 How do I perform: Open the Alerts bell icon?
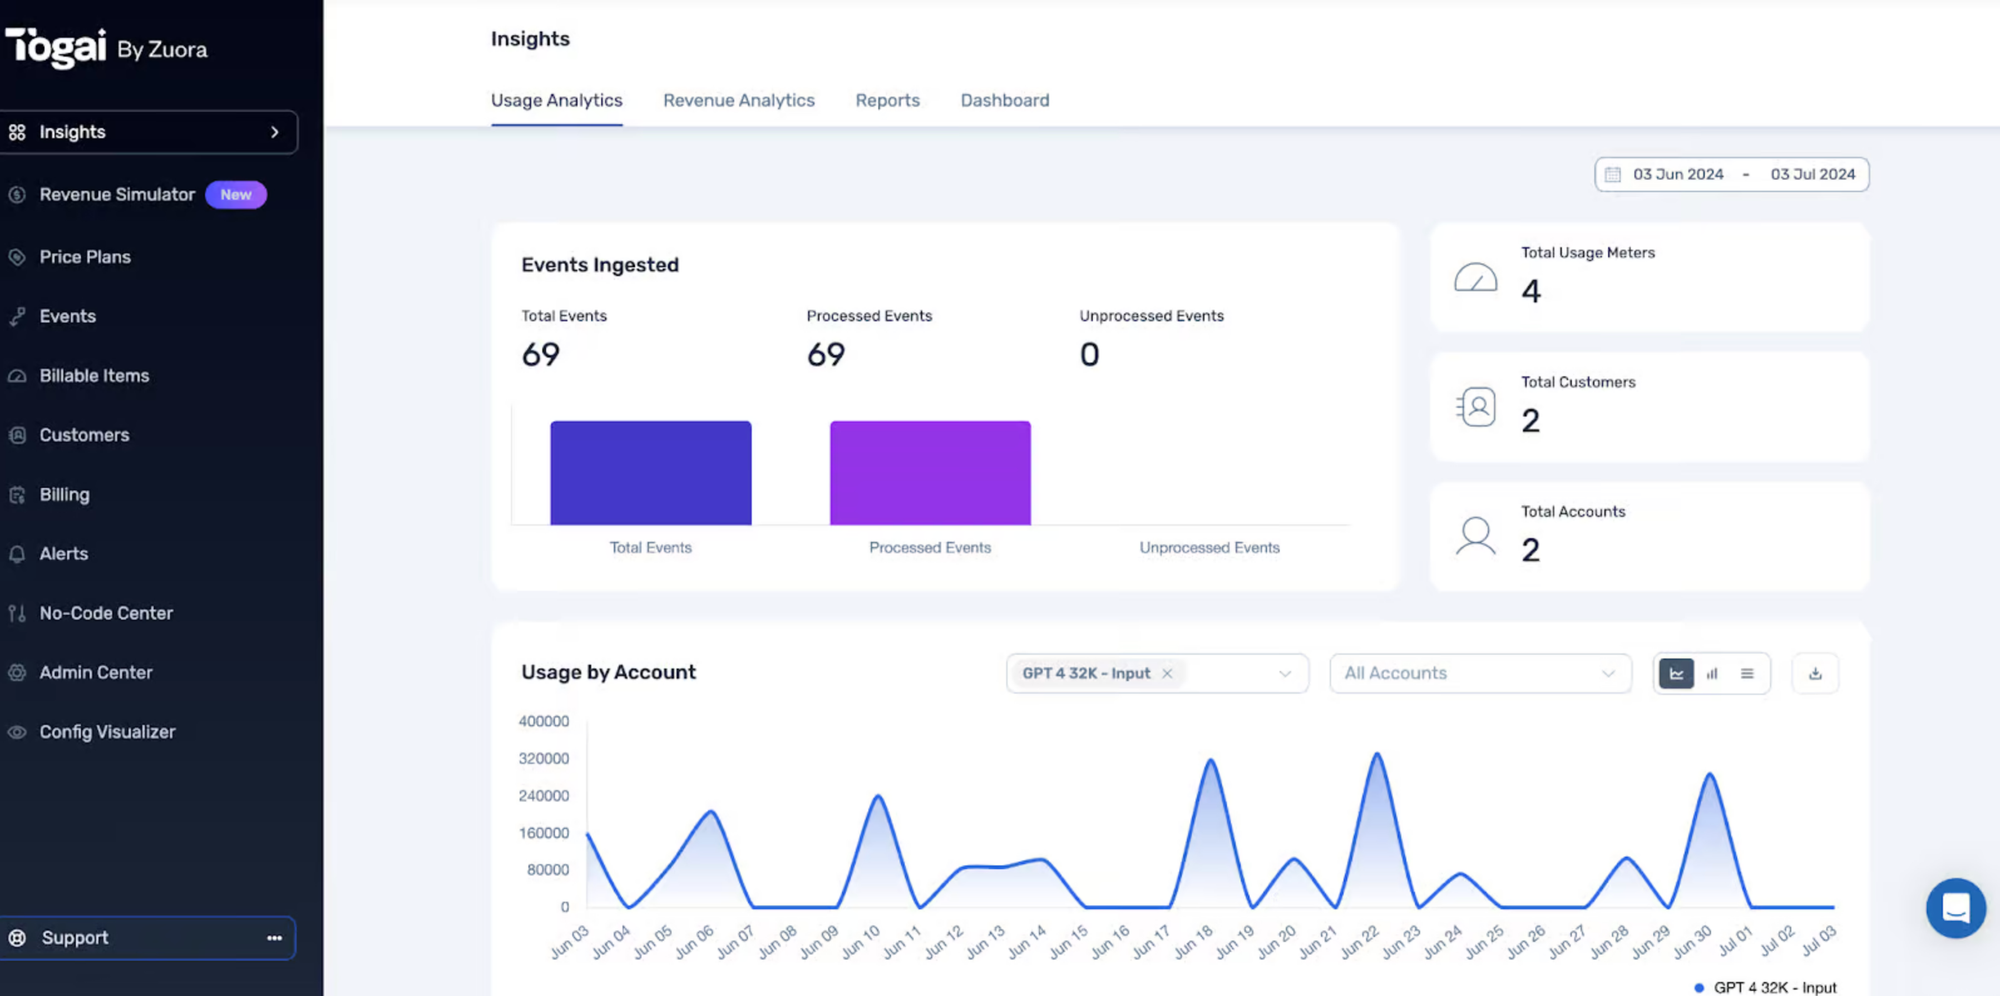(17, 553)
